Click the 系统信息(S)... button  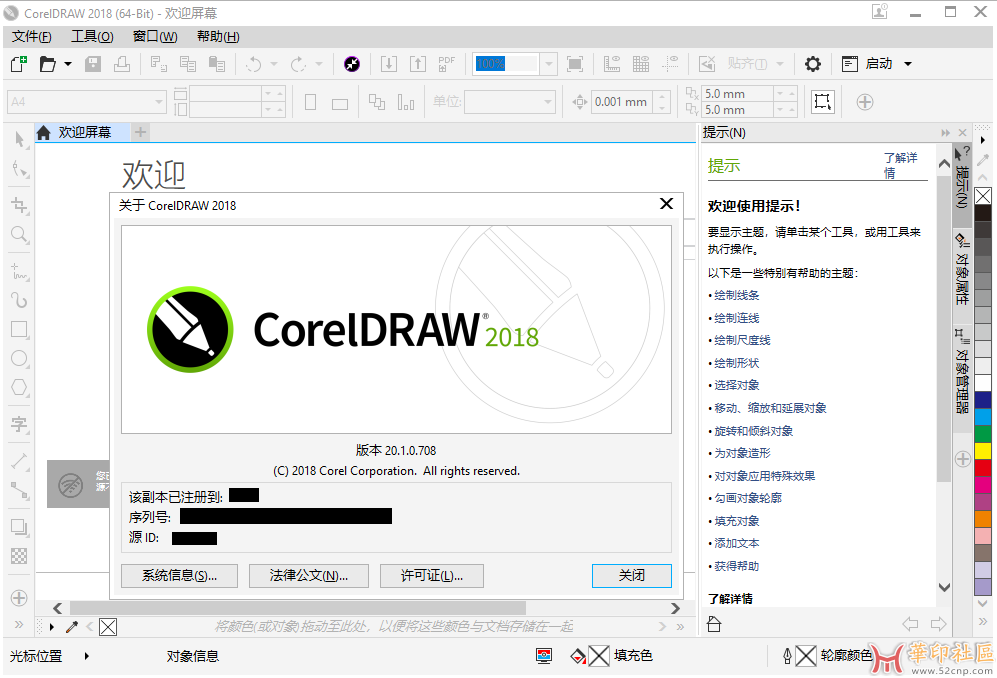tap(179, 576)
